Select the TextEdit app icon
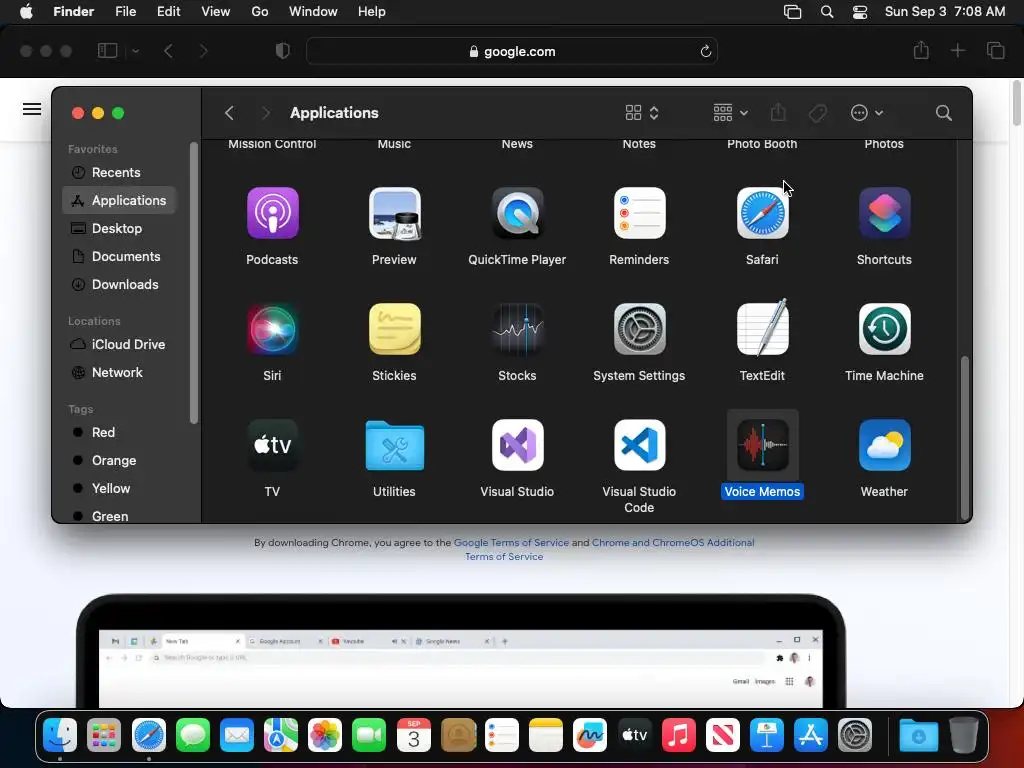 coord(762,329)
